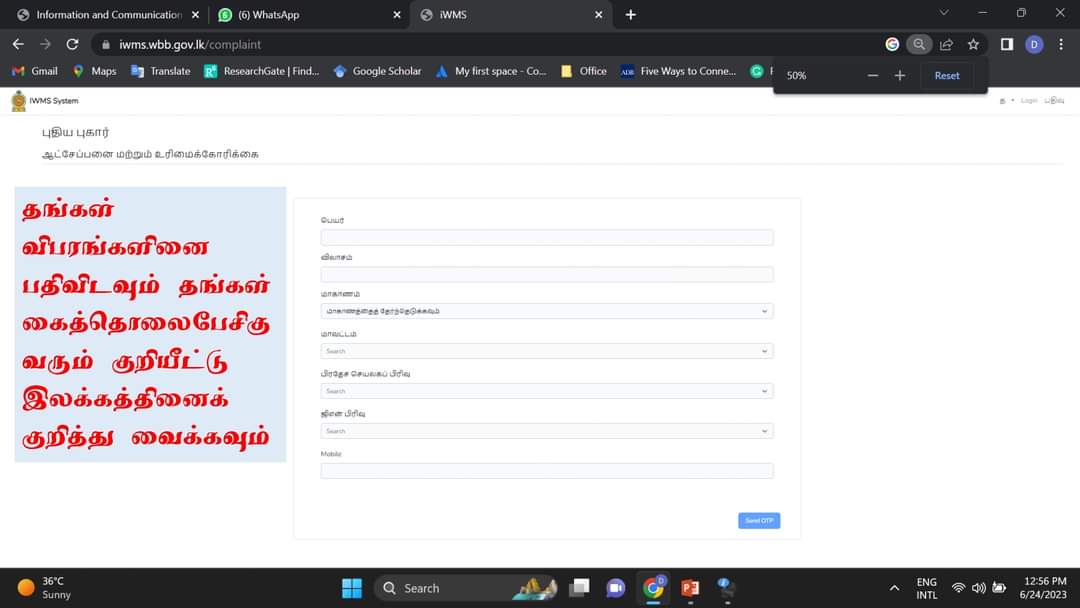
Task: Click the zoom in plus button
Action: [x=900, y=76]
